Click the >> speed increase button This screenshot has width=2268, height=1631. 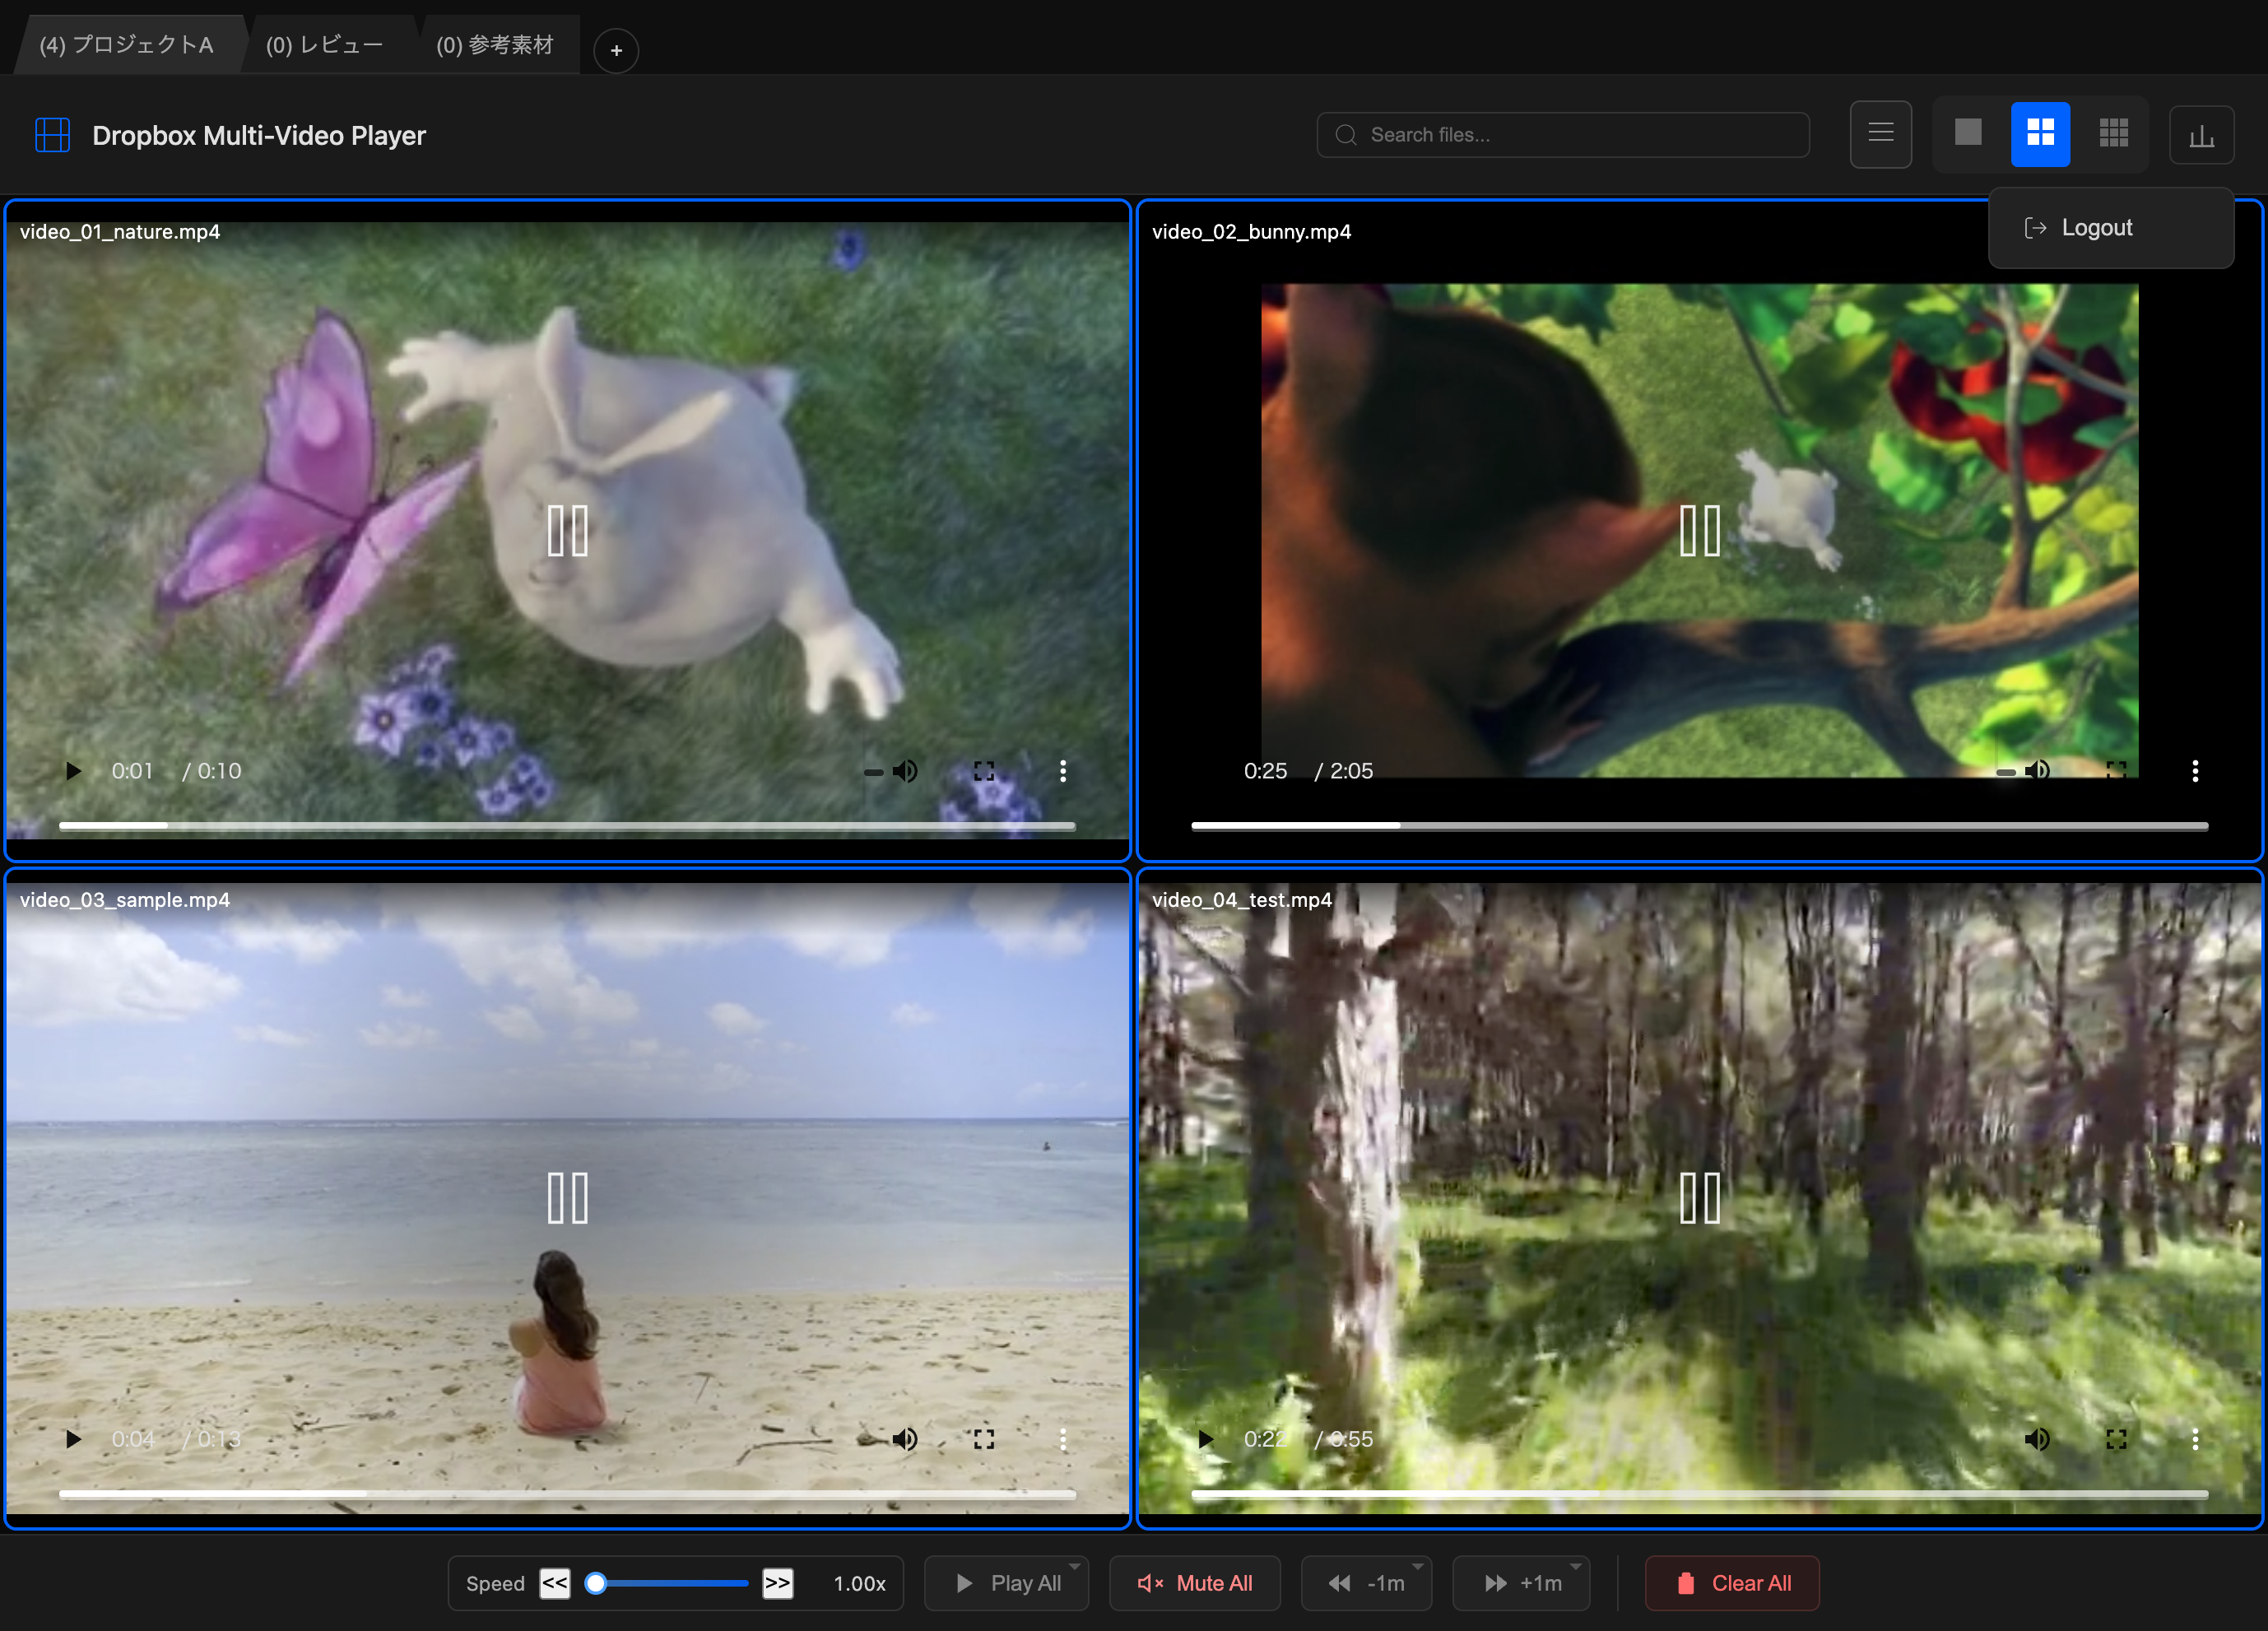click(777, 1583)
